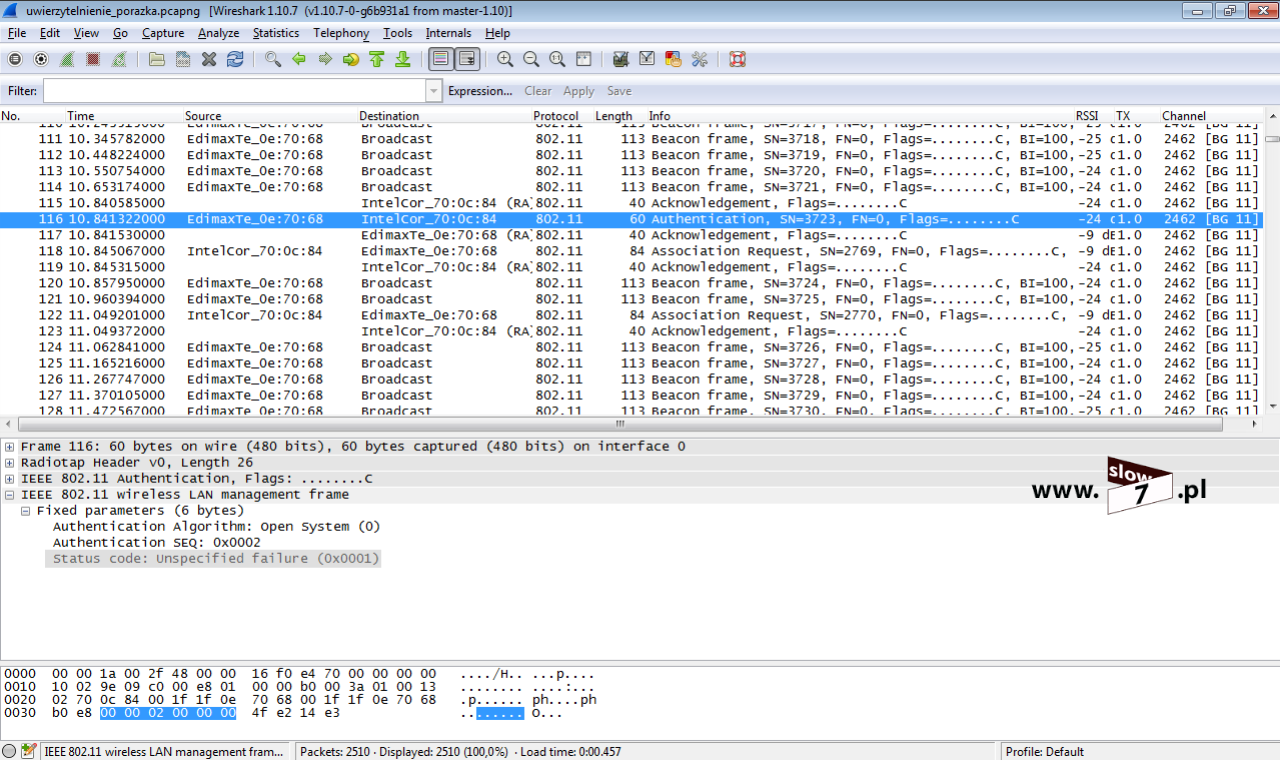The image size is (1280, 760).
Task: Select packet 115 Acknowledgement row
Action: pyautogui.click(x=631, y=203)
